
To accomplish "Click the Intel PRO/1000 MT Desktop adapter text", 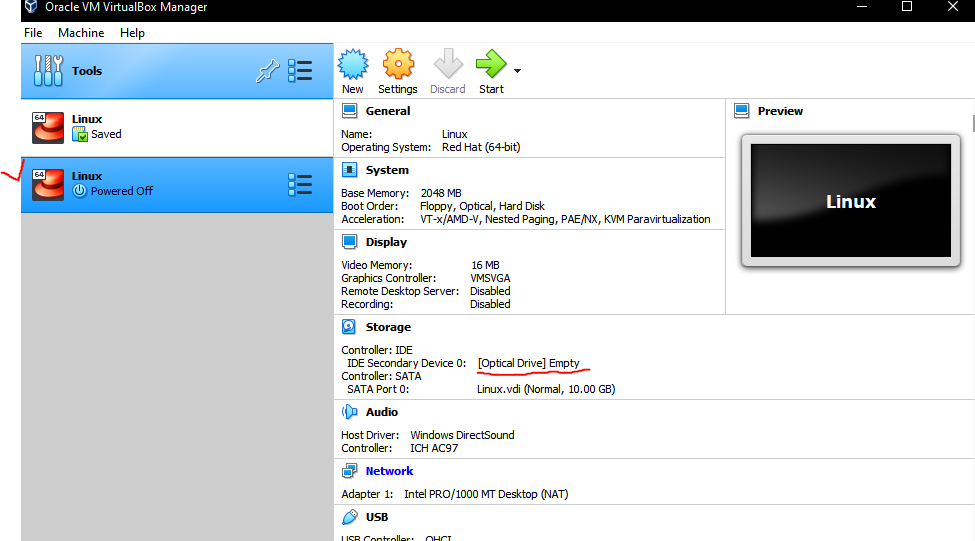I will tap(486, 494).
